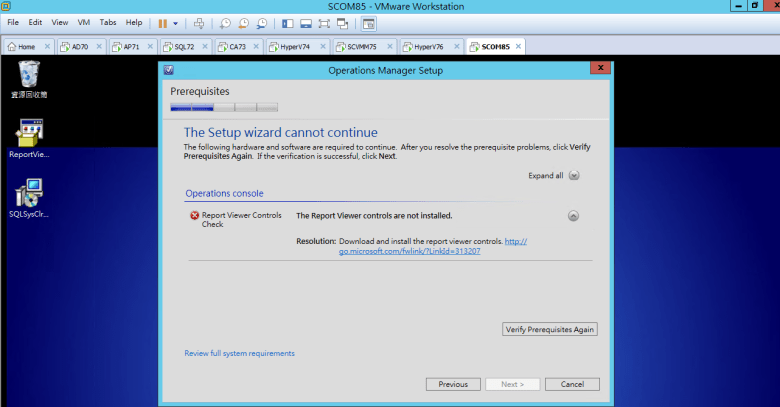The image size is (780, 407).
Task: Open the power options dropdown arrow beside Pause
Action: click(x=176, y=22)
